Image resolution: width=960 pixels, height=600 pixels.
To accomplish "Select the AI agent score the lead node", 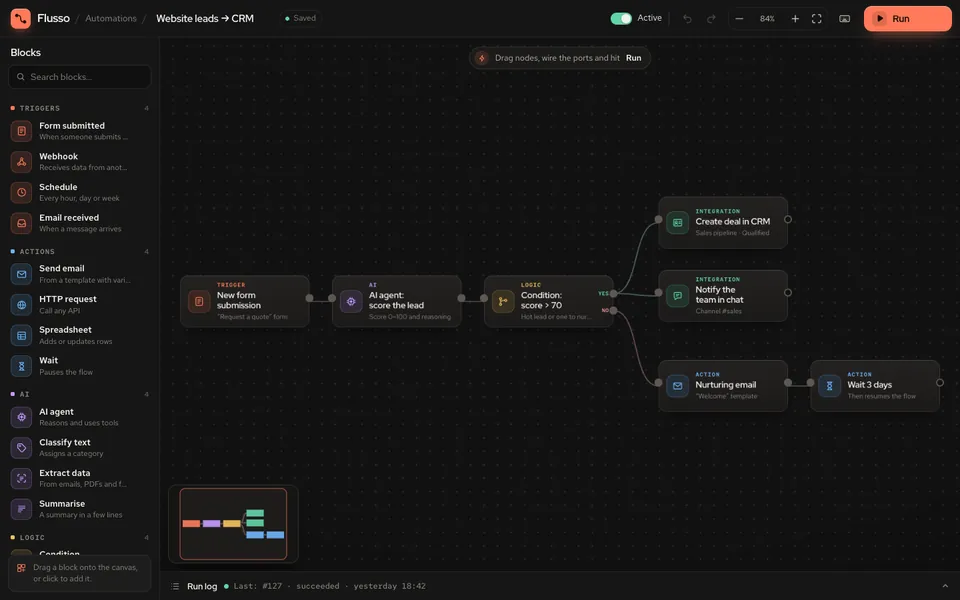I will 397,301.
